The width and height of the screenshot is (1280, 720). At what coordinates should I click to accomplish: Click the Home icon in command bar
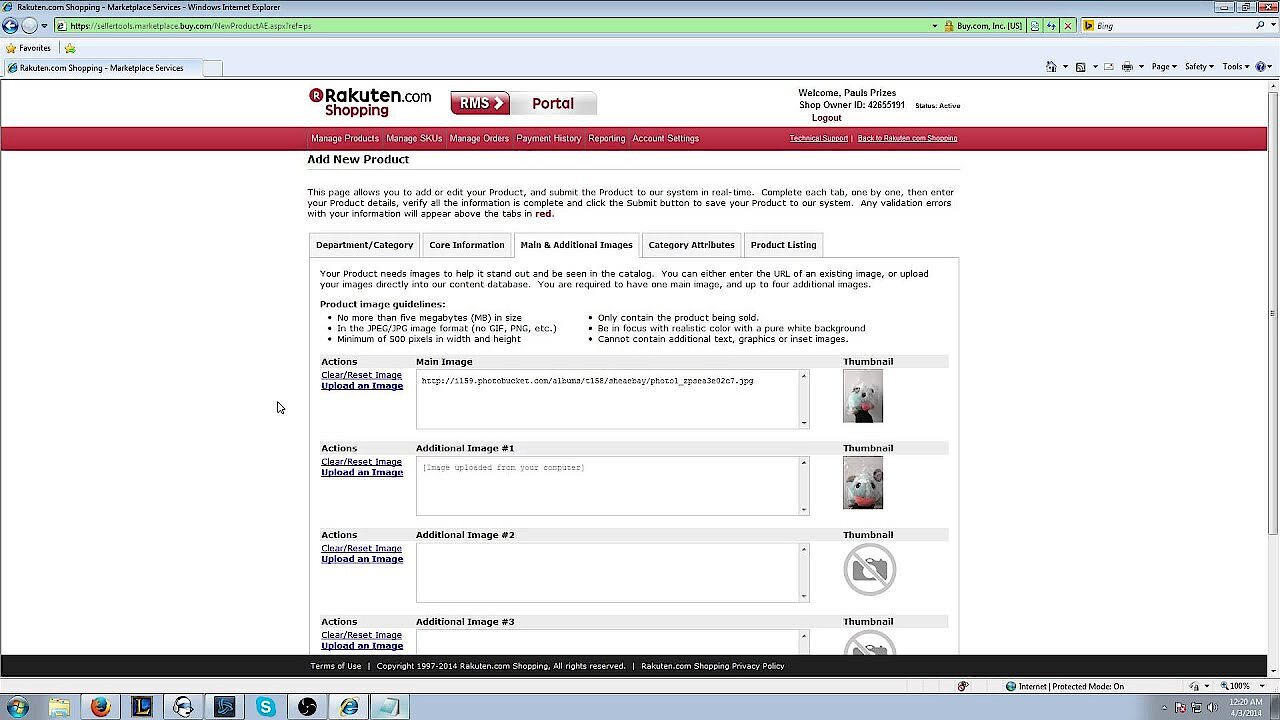[x=1051, y=67]
